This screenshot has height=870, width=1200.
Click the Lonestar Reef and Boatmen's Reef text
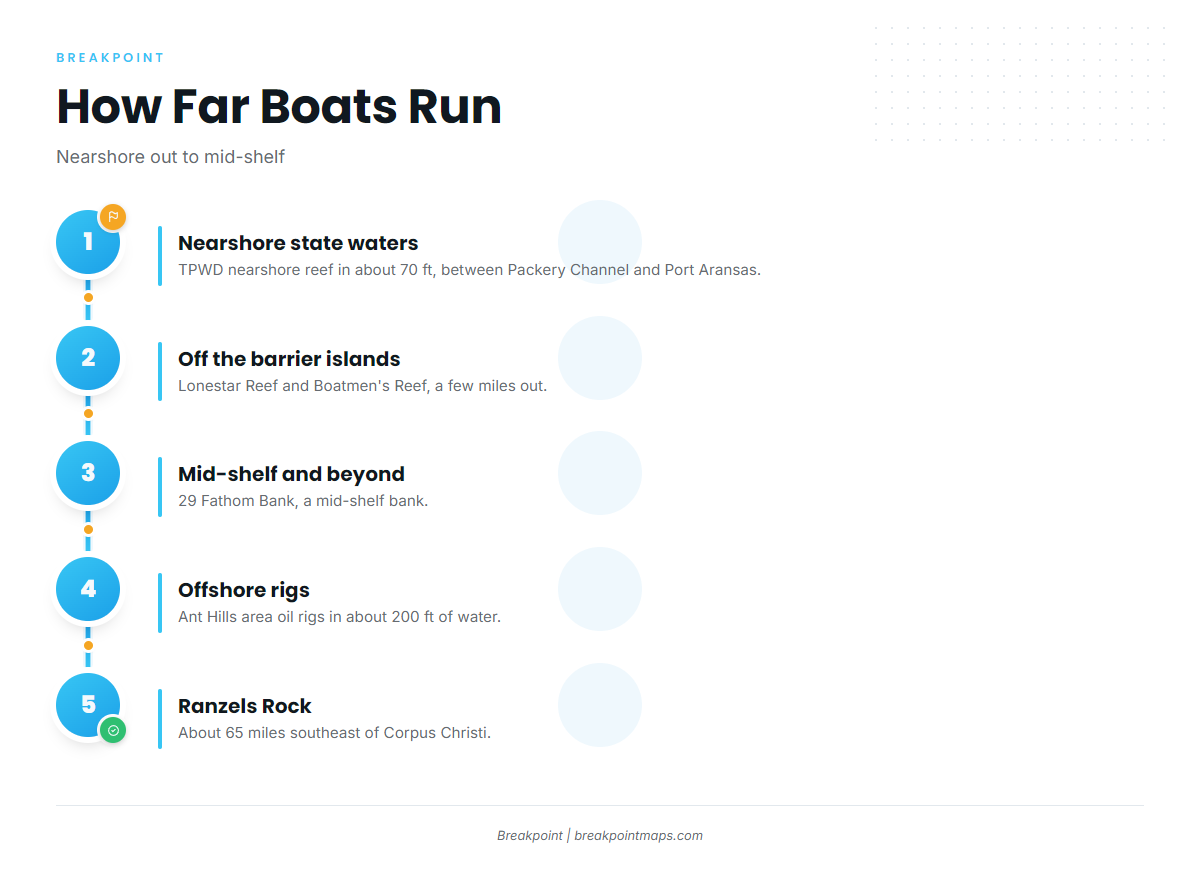[x=362, y=386]
